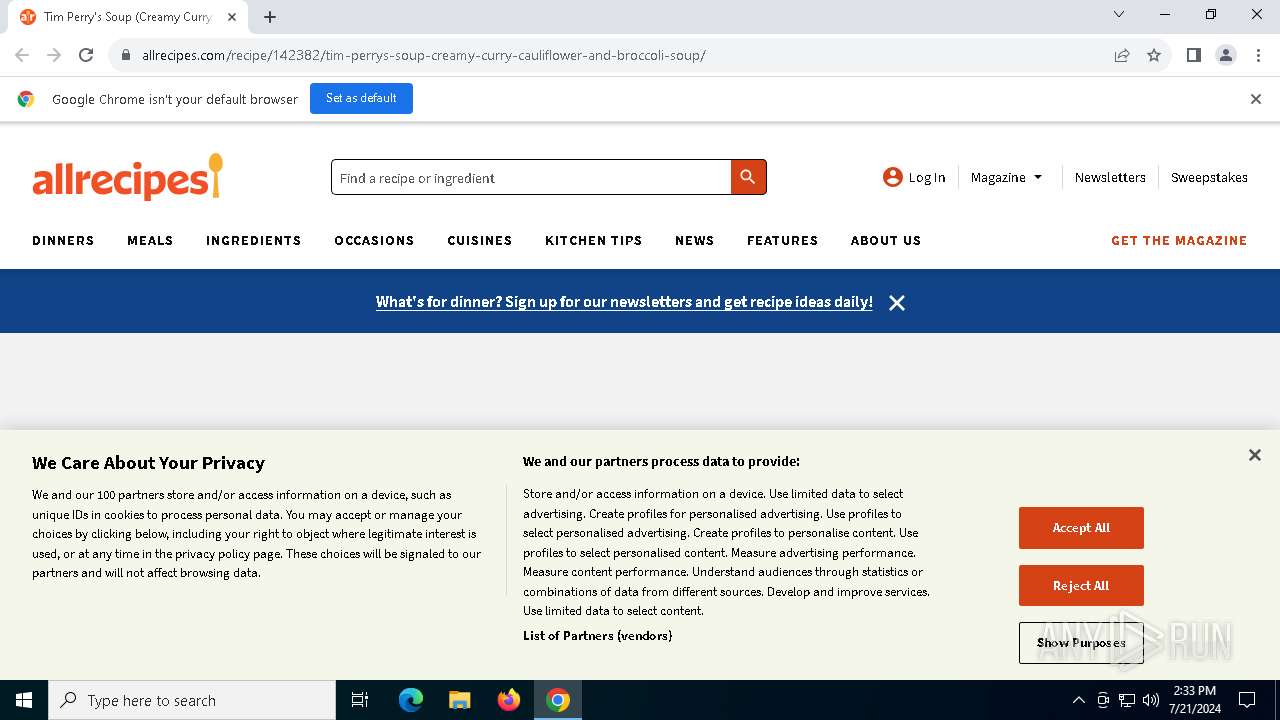The width and height of the screenshot is (1280, 720).
Task: Open the OCCASIONS menu
Action: point(374,240)
